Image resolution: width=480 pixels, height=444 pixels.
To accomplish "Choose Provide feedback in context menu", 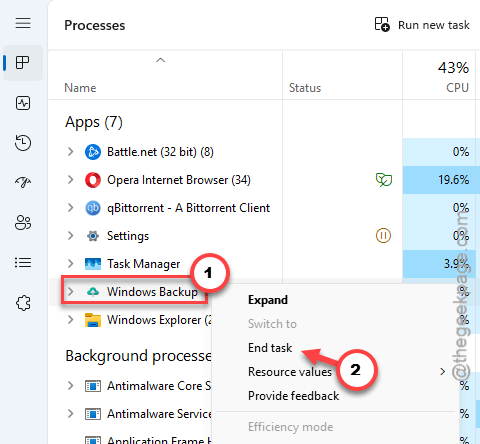I will (x=293, y=396).
